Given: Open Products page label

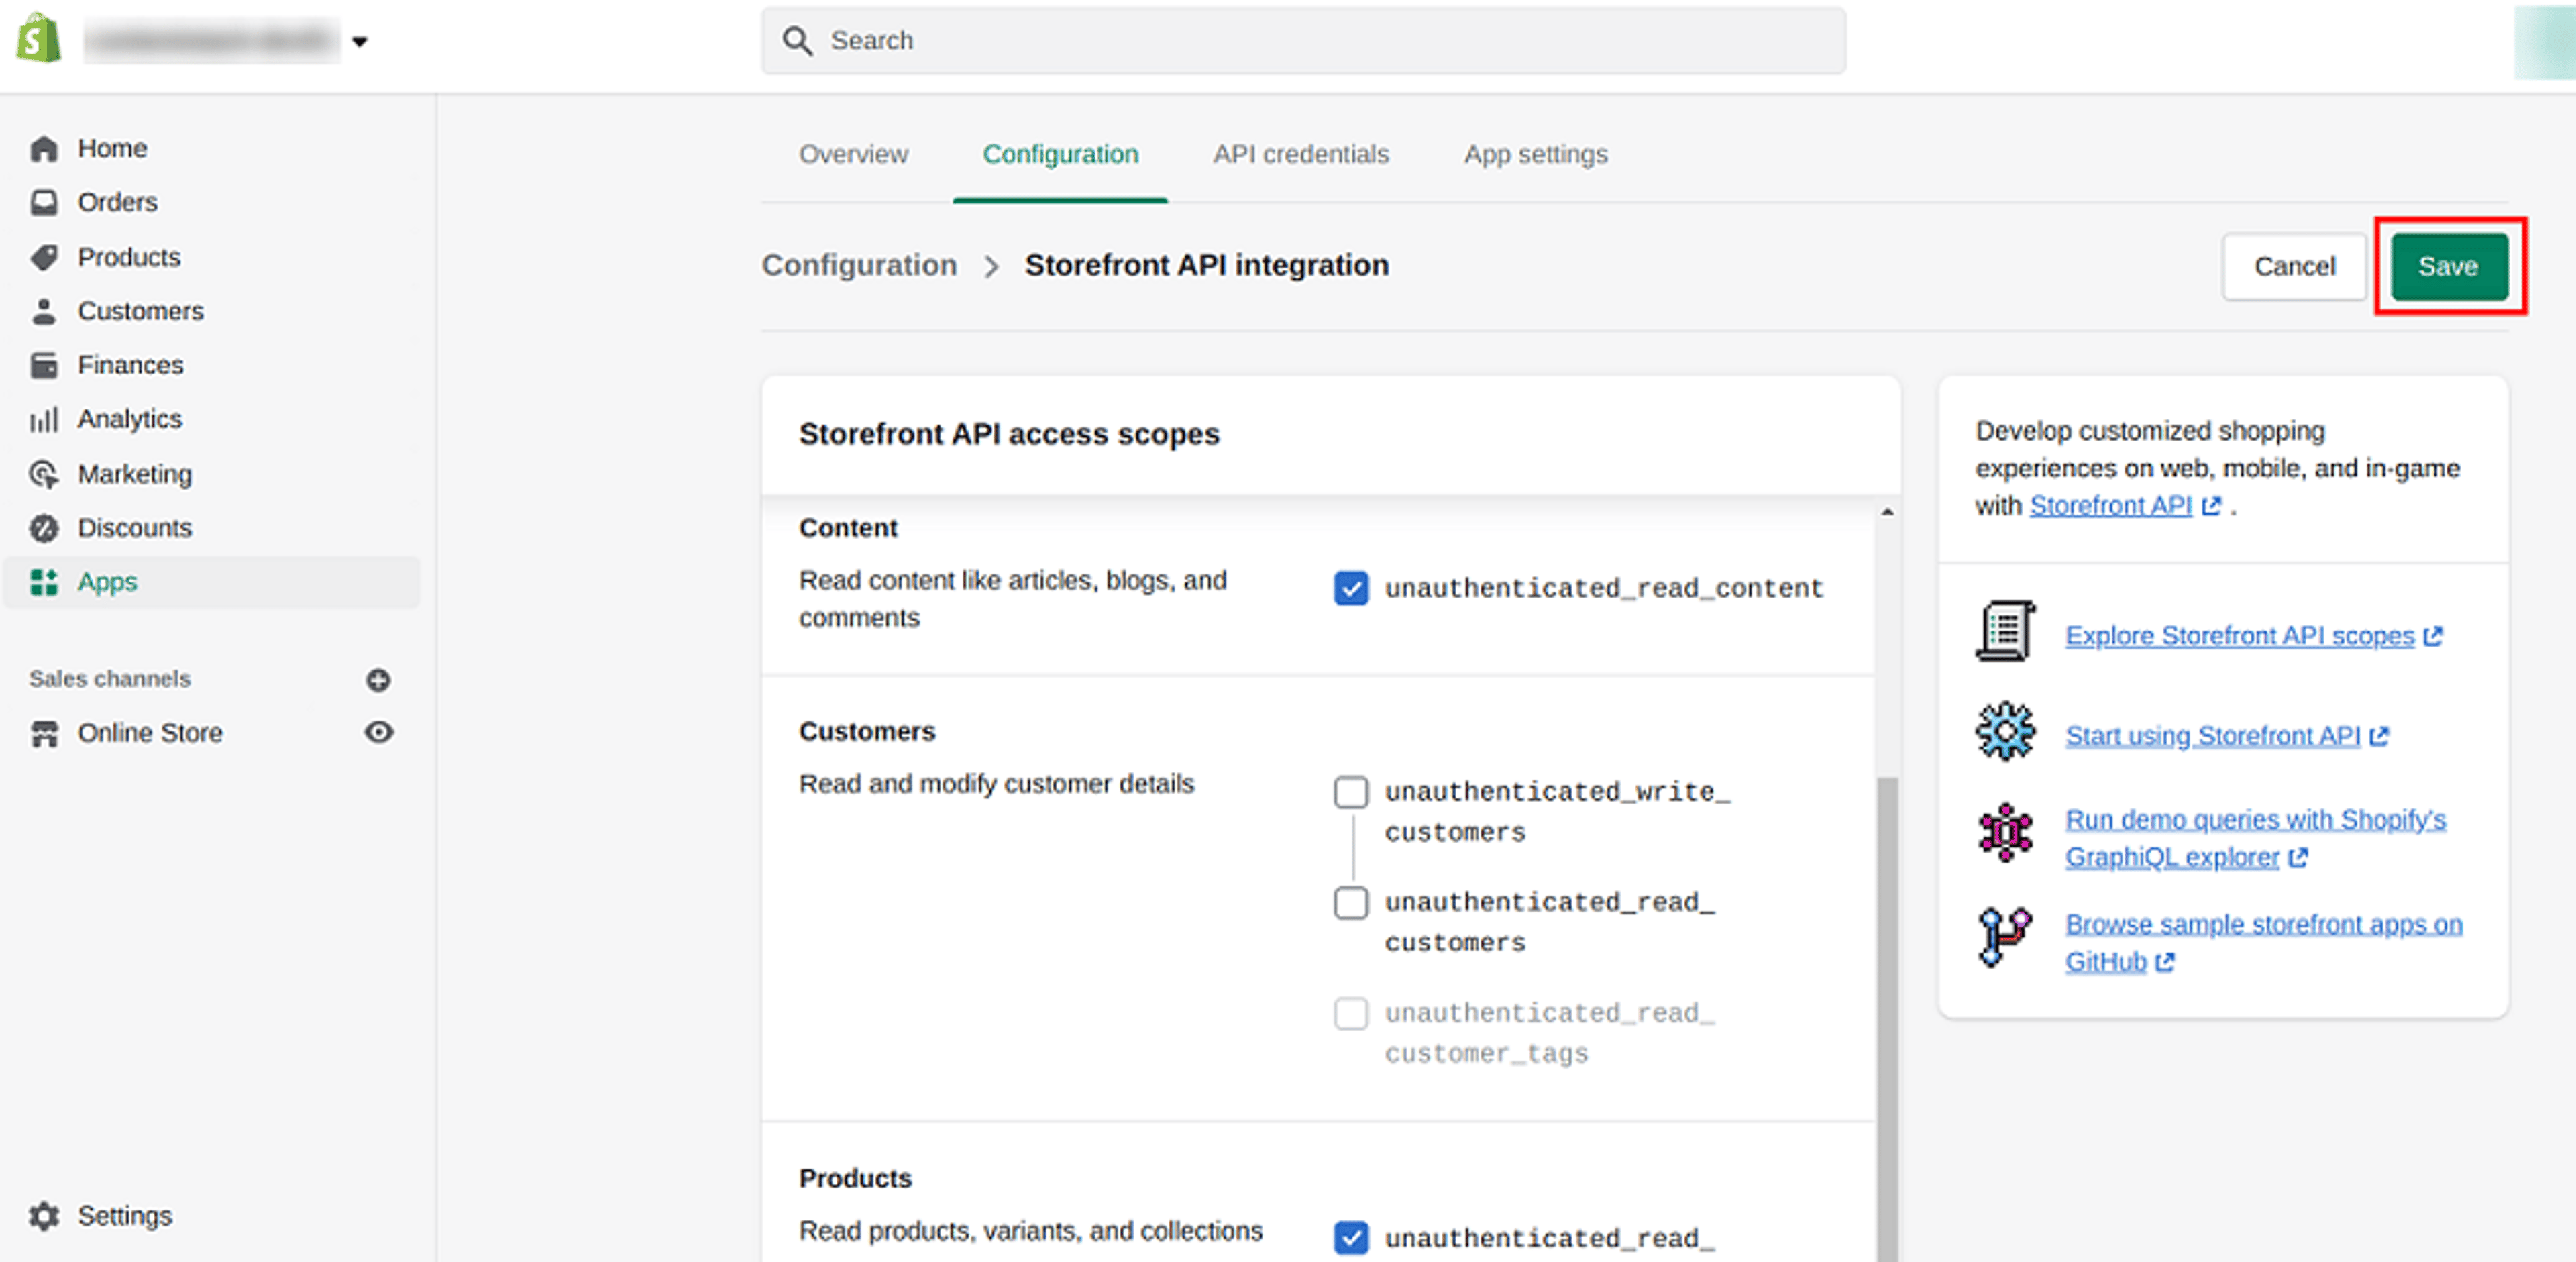Looking at the screenshot, I should click(129, 257).
